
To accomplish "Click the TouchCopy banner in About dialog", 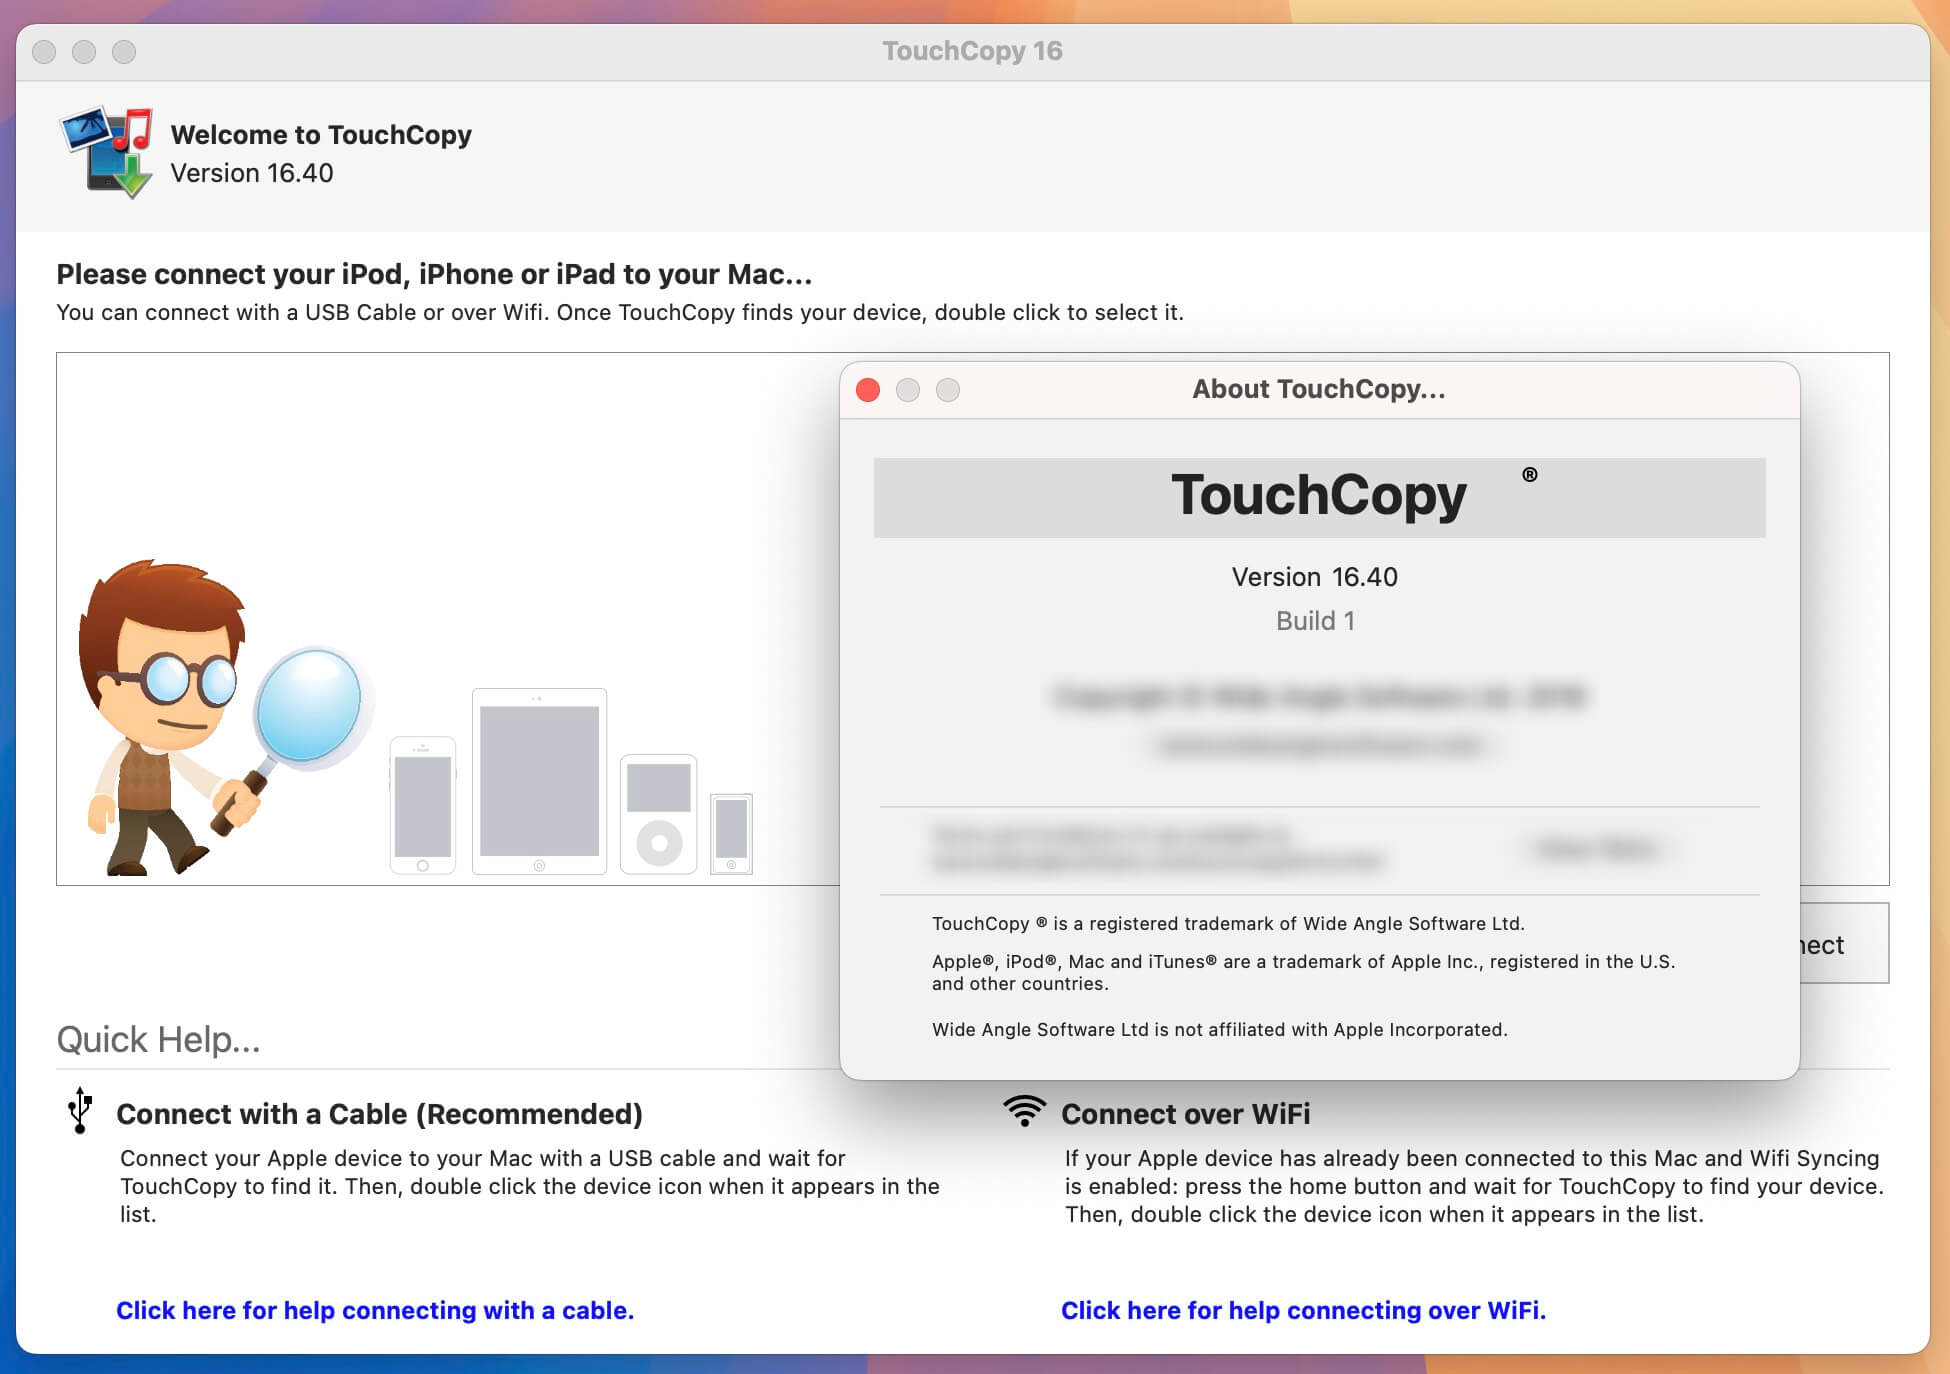I will point(1320,498).
